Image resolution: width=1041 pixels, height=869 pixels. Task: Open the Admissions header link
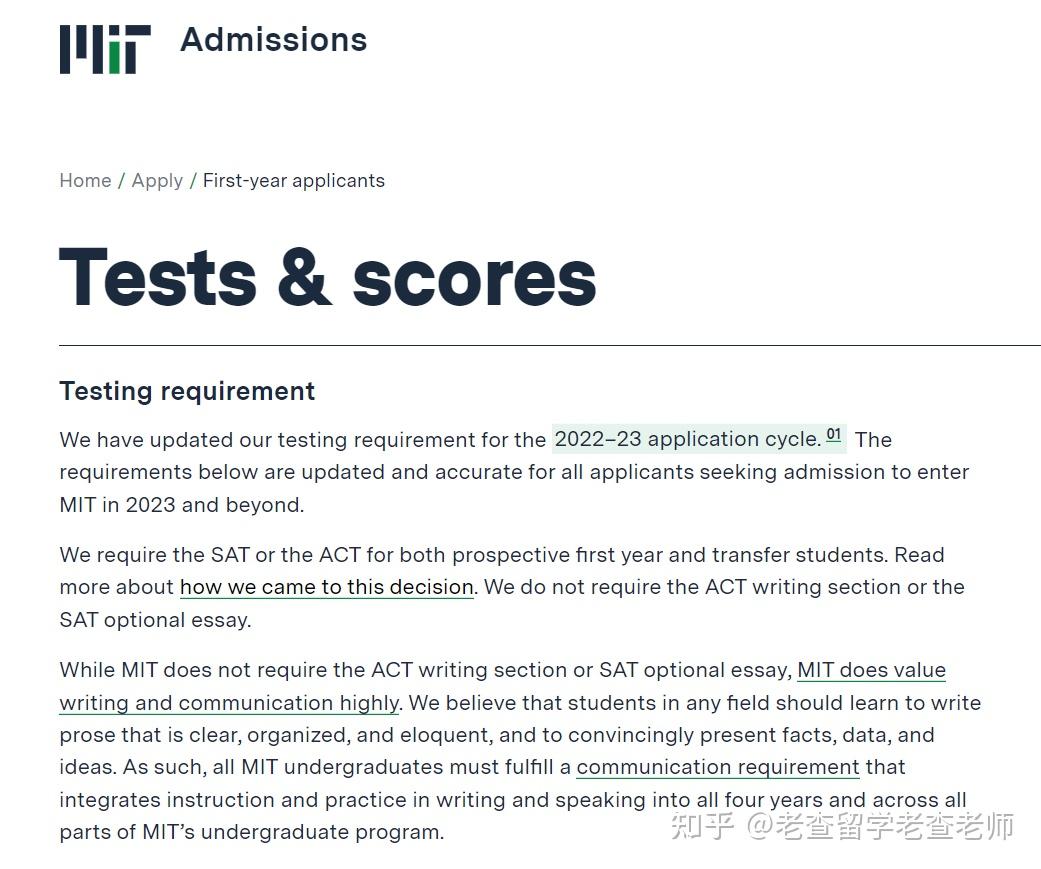click(x=272, y=40)
